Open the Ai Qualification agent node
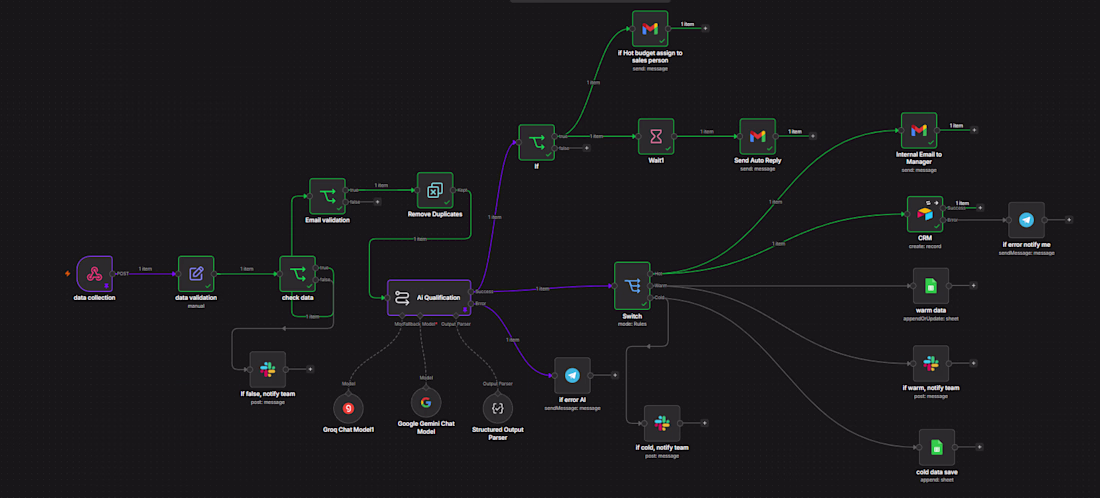Viewport: 1100px width, 498px height. coord(429,297)
